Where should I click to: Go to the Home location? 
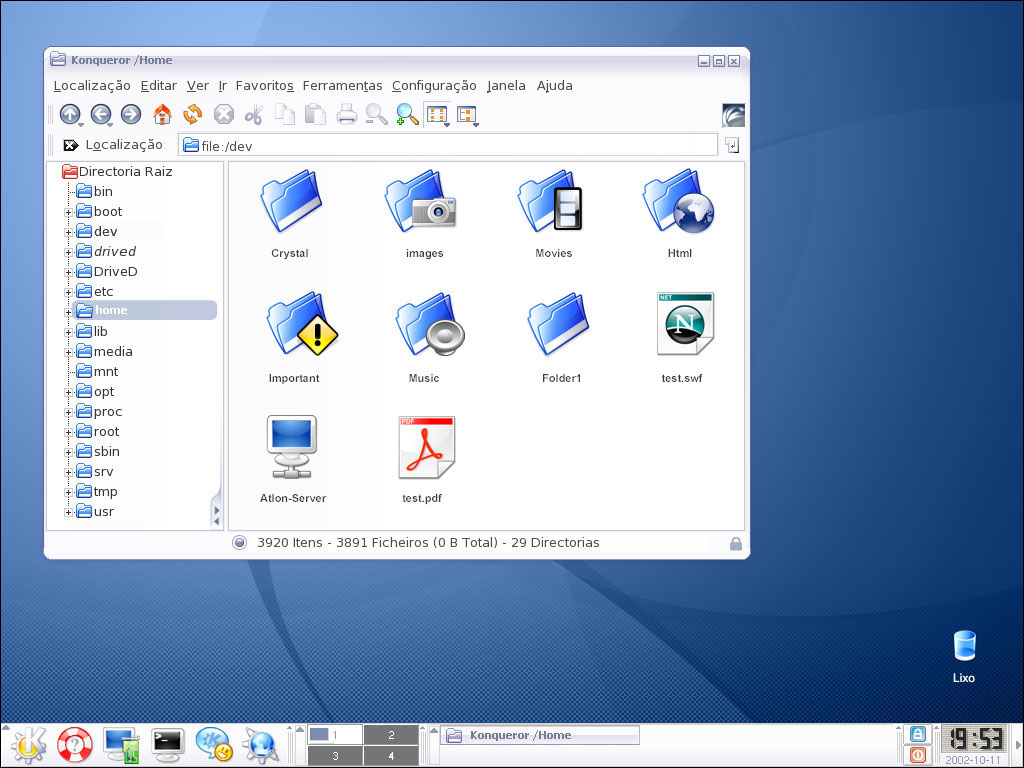tap(162, 114)
